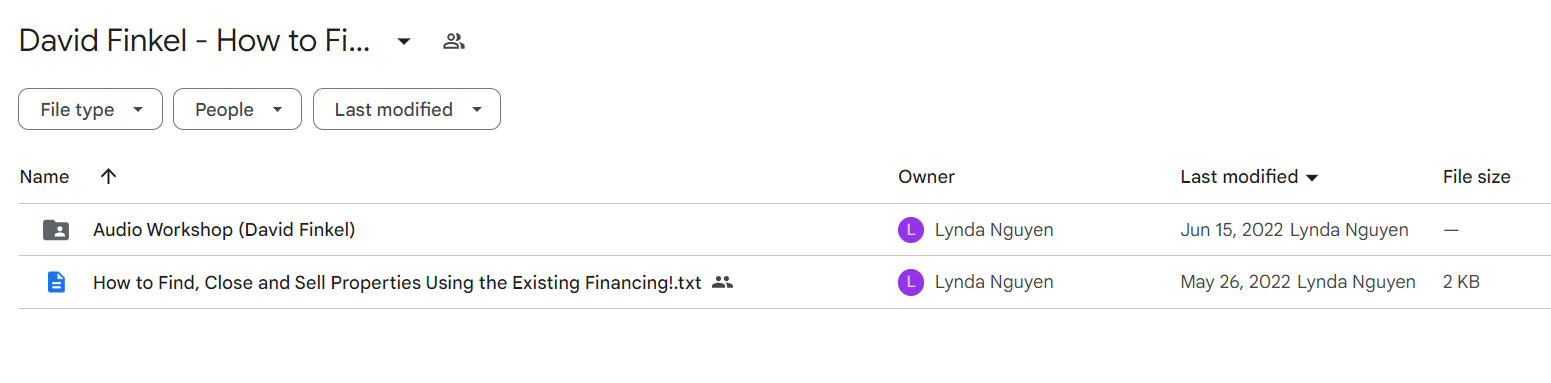Screen dimensions: 1551x383
Task: Click the shared icon next to the txt filename
Action: [723, 282]
